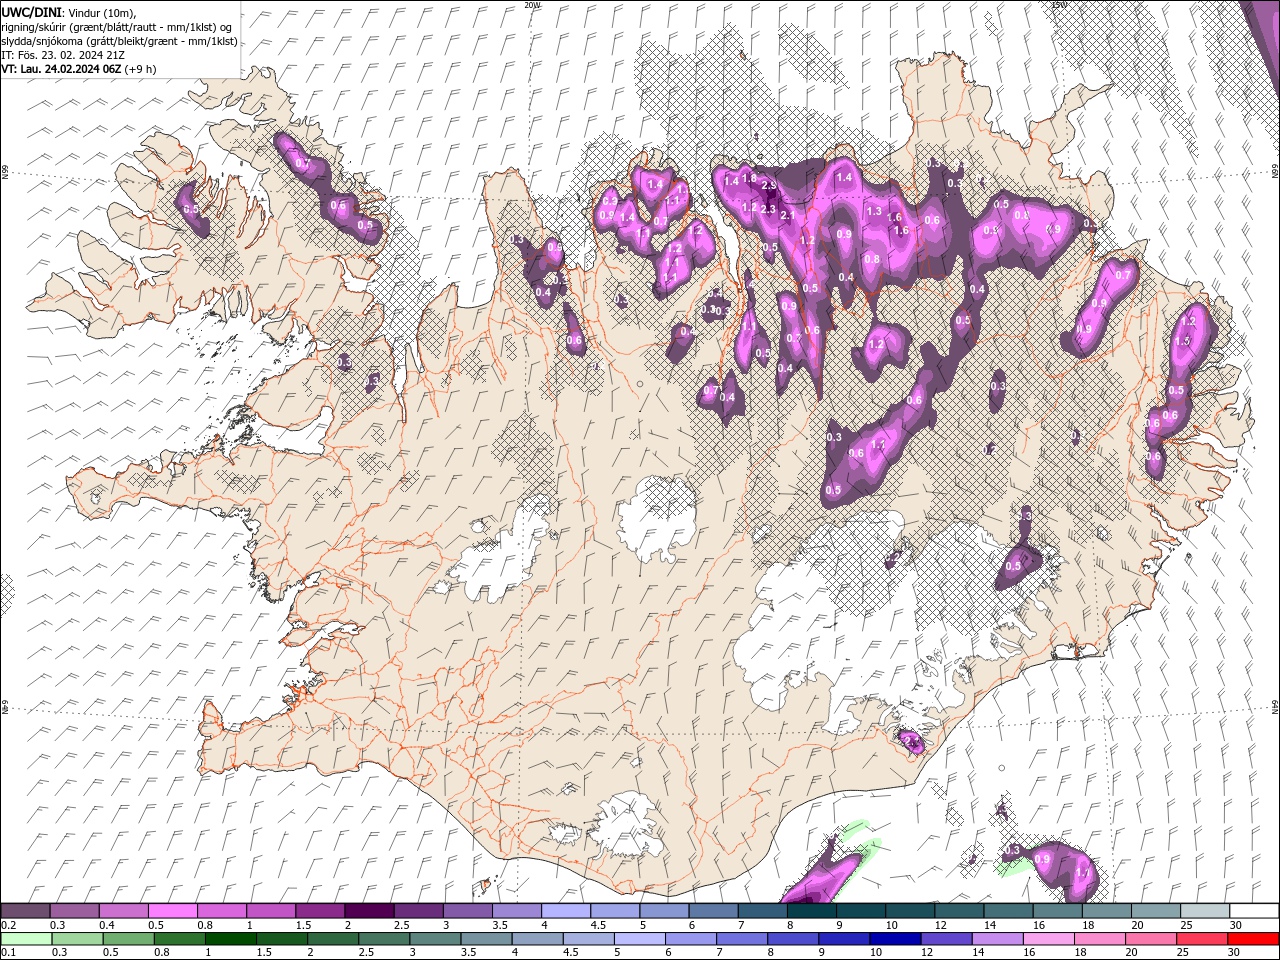This screenshot has height=960, width=1280.
Task: Select the 15W longitude label at top
Action: (1059, 5)
